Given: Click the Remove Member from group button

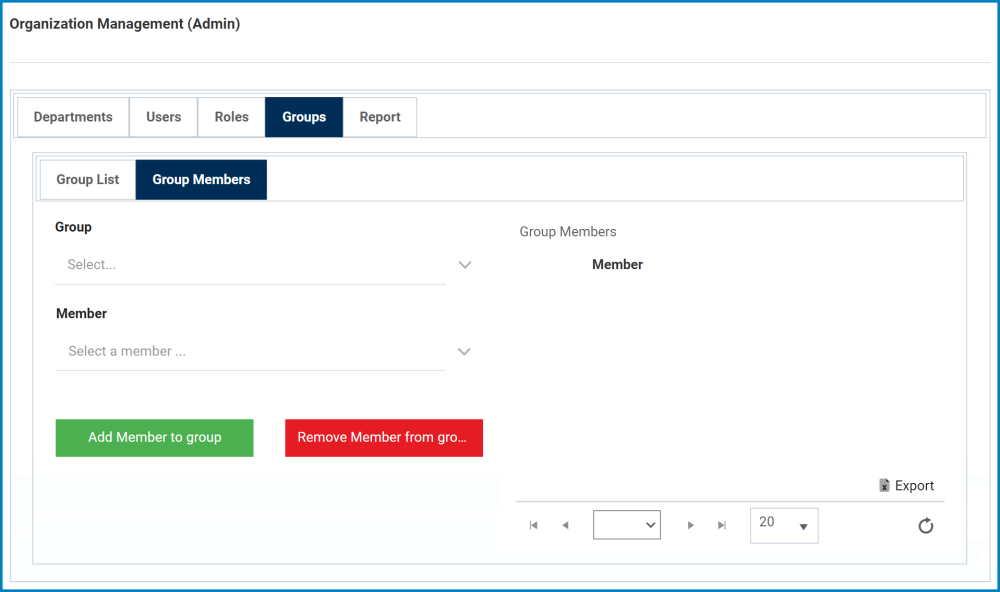Looking at the screenshot, I should [x=384, y=437].
